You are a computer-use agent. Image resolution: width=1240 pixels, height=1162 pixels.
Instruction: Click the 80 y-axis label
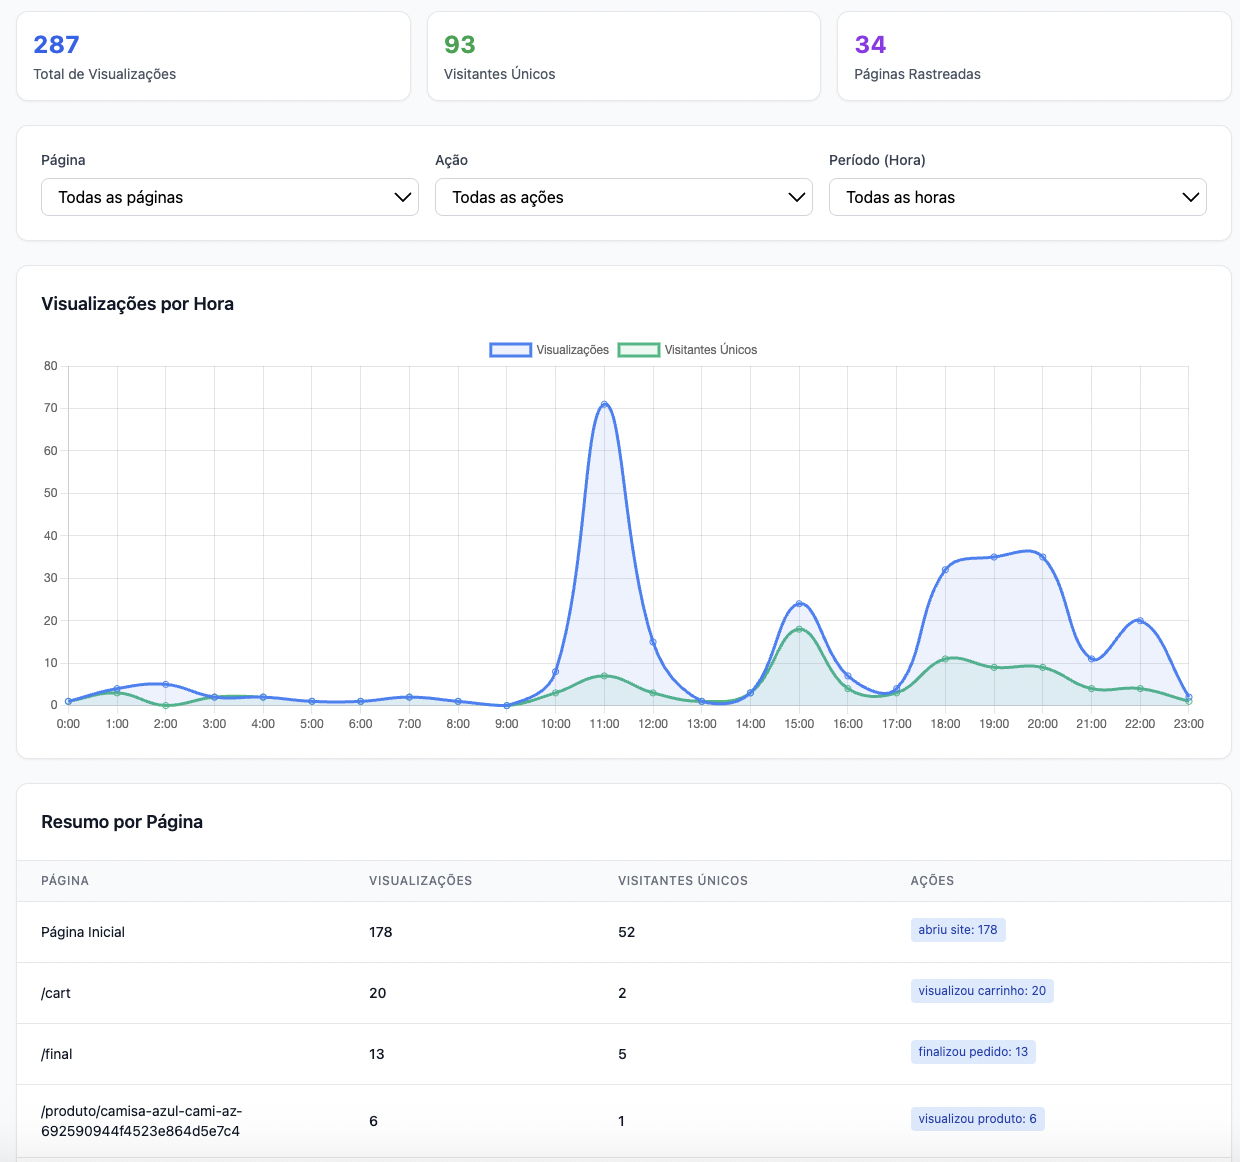51,366
